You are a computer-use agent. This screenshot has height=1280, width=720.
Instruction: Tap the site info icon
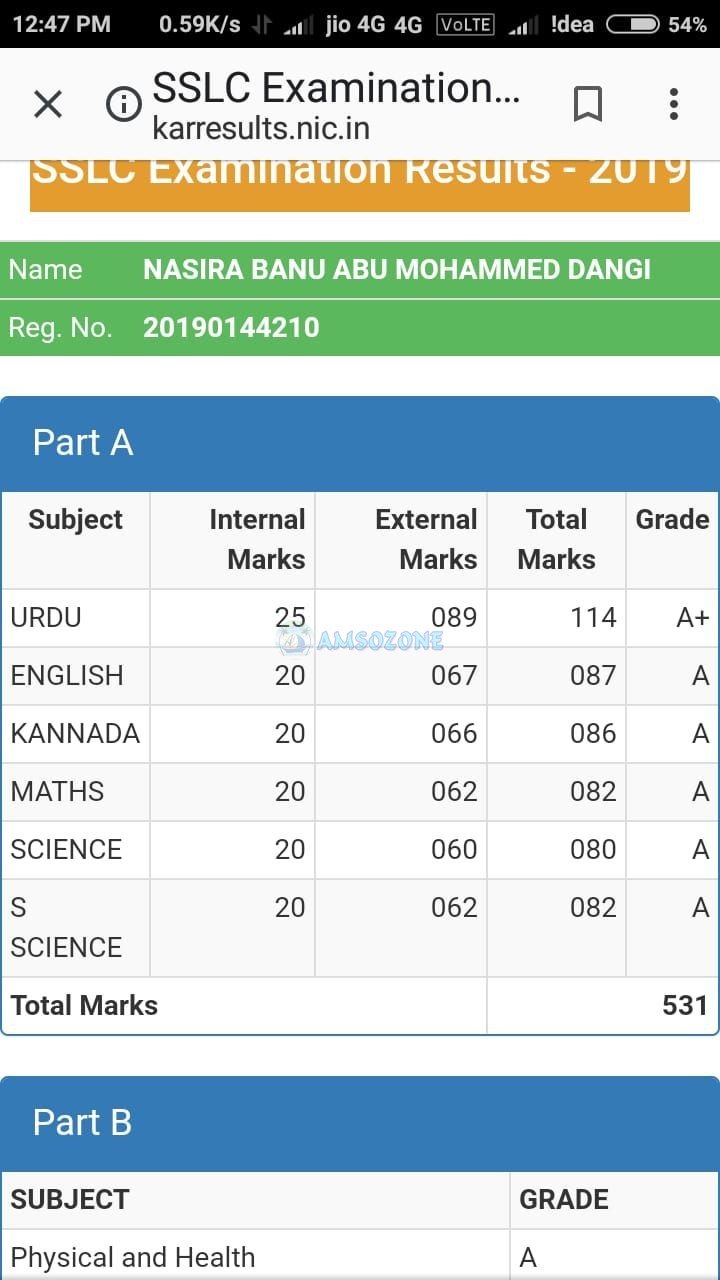point(124,104)
